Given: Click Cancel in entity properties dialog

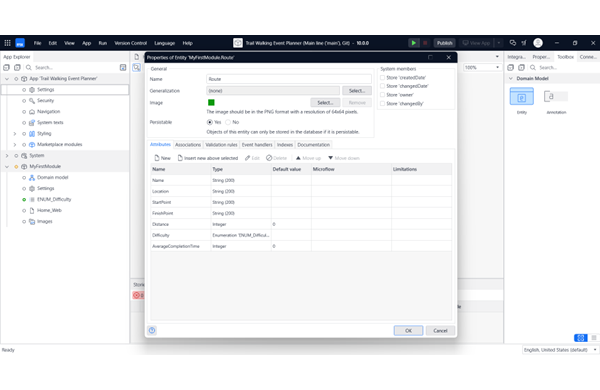Looking at the screenshot, I should point(440,331).
